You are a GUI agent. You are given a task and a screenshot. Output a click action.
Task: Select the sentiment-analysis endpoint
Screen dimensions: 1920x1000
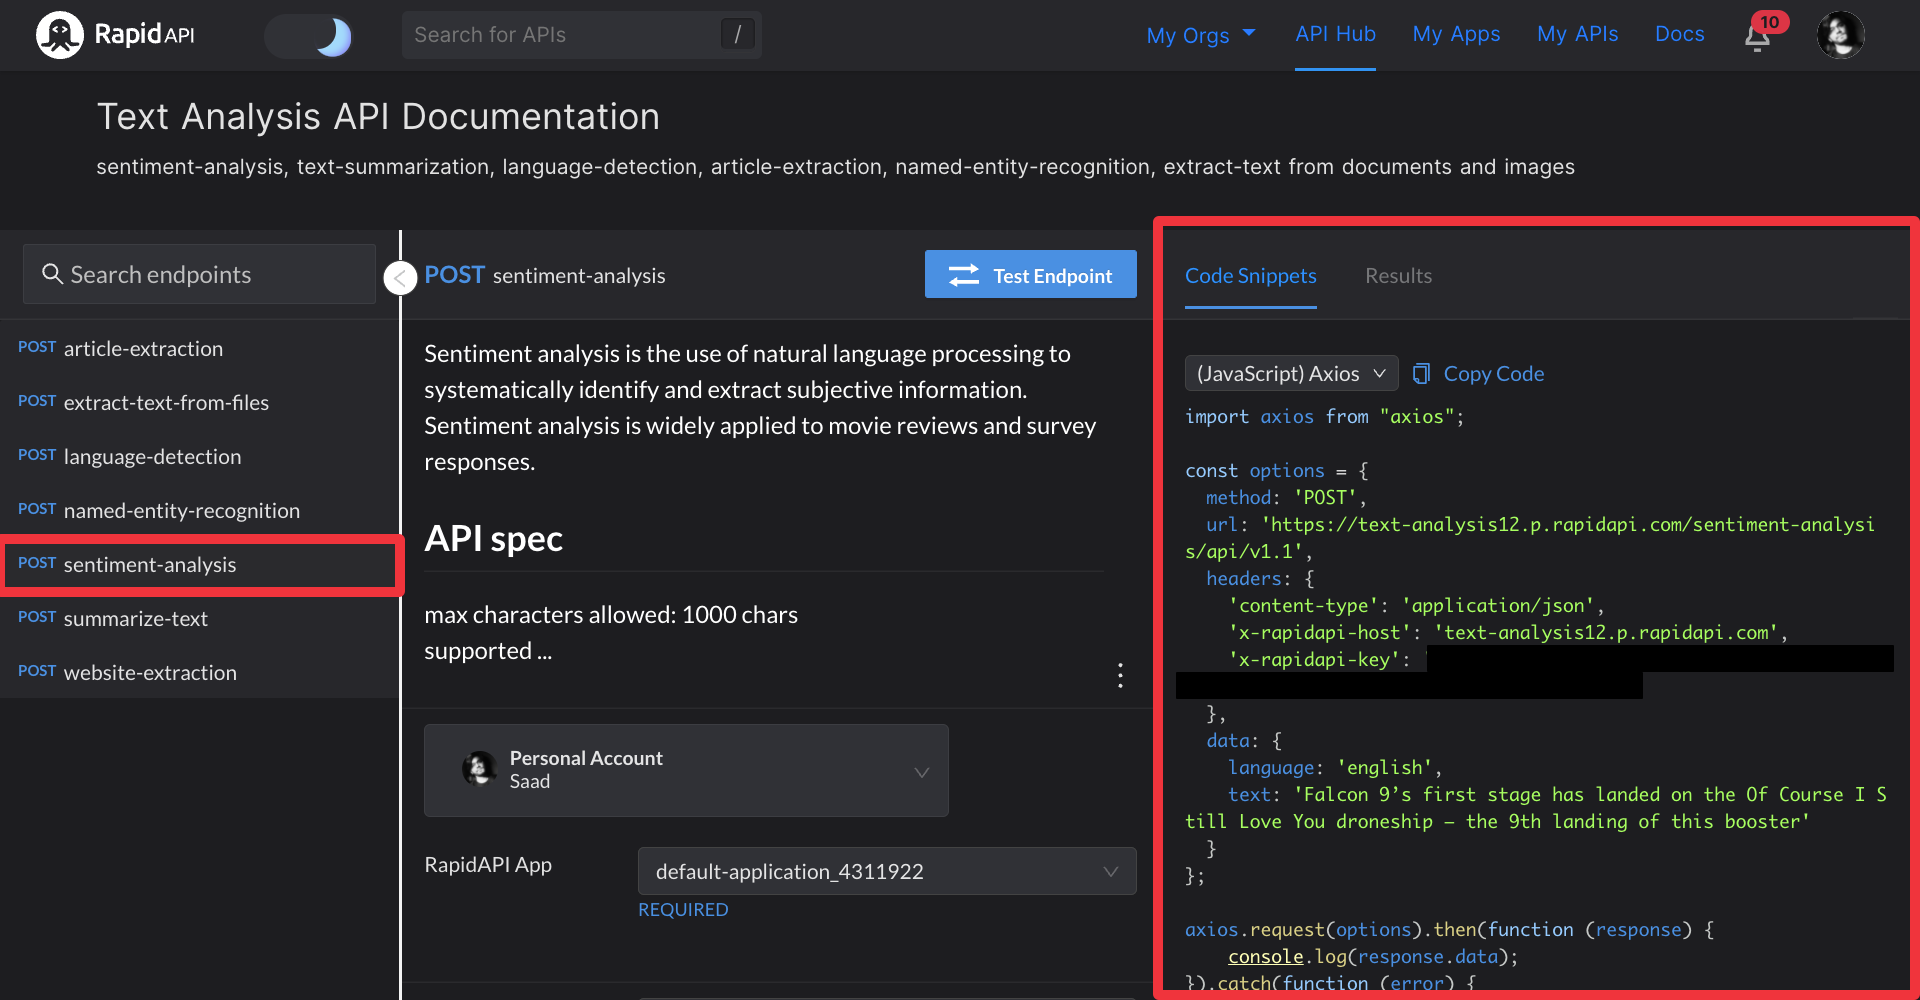(x=200, y=565)
